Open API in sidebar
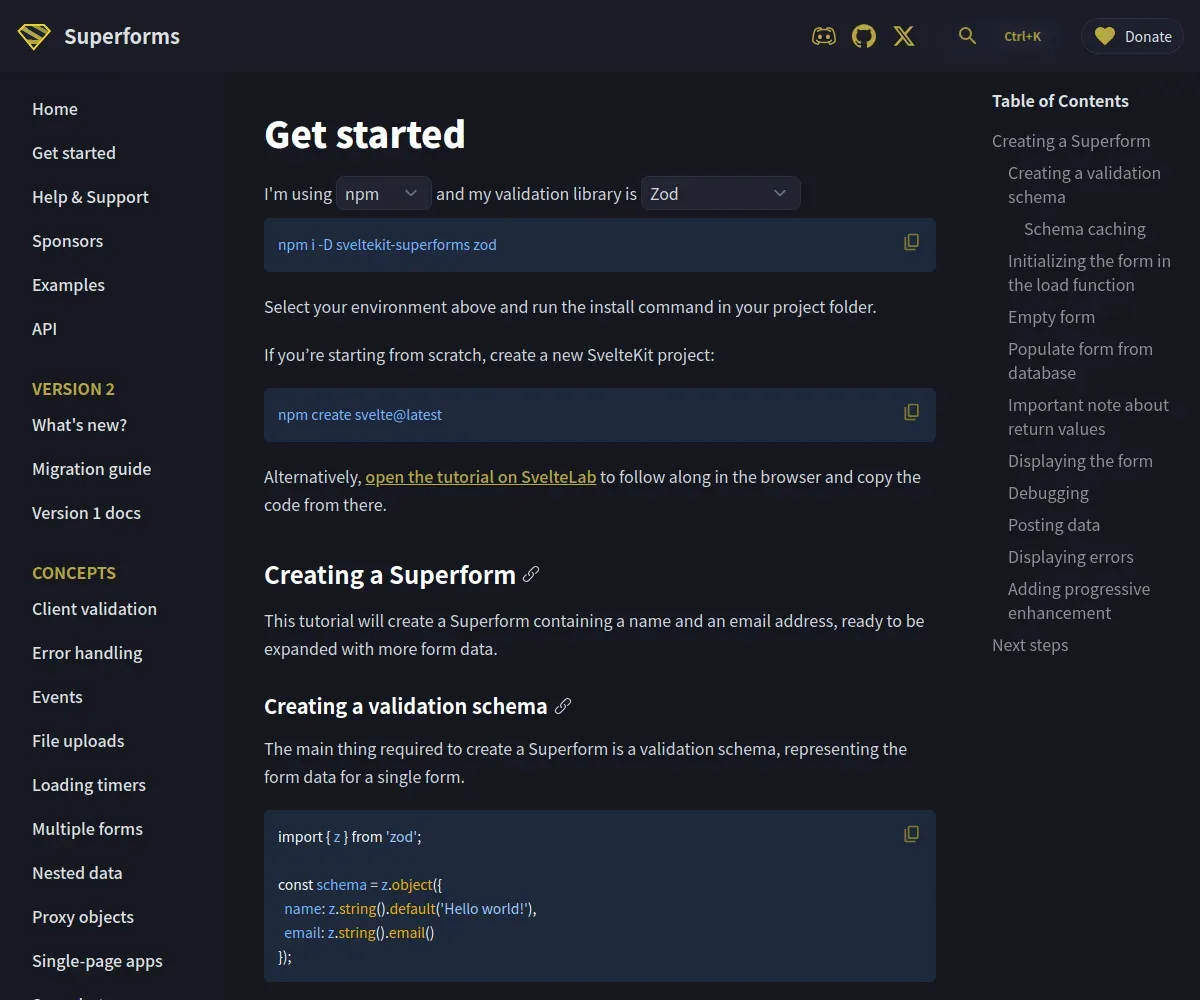Screen dimensions: 1200x1000 coord(44,329)
